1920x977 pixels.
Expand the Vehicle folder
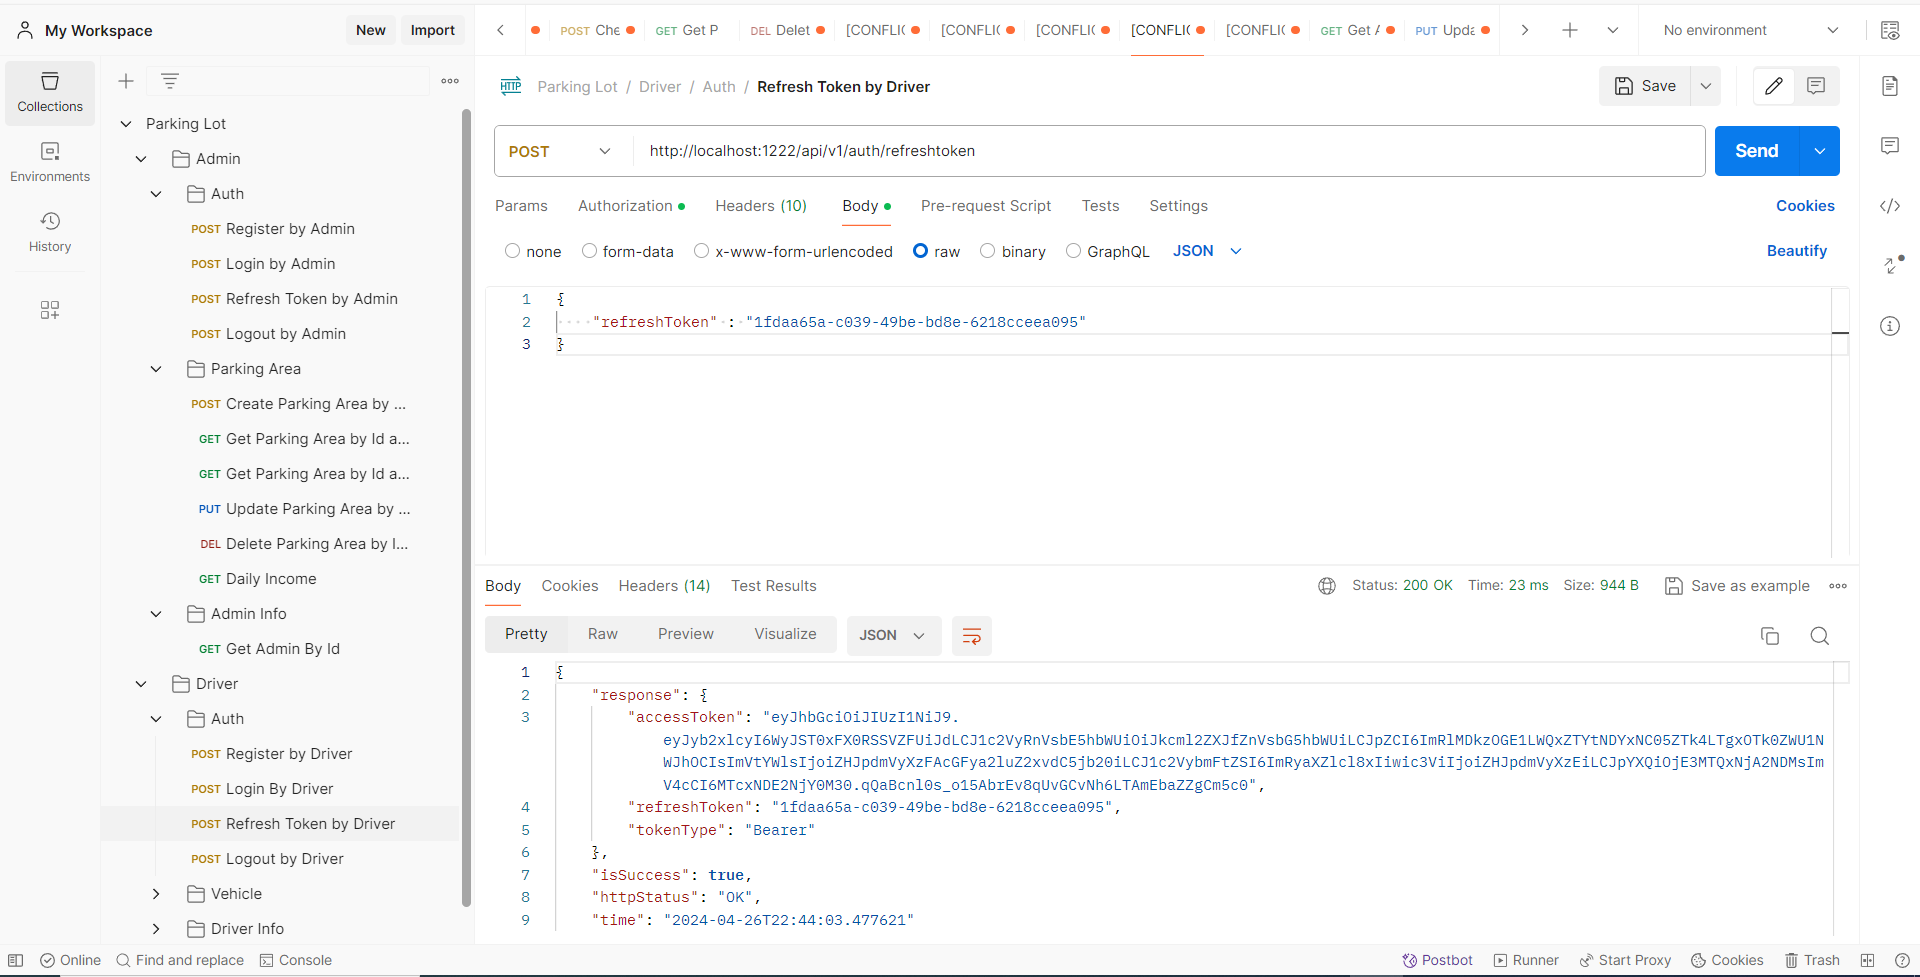[x=156, y=894]
